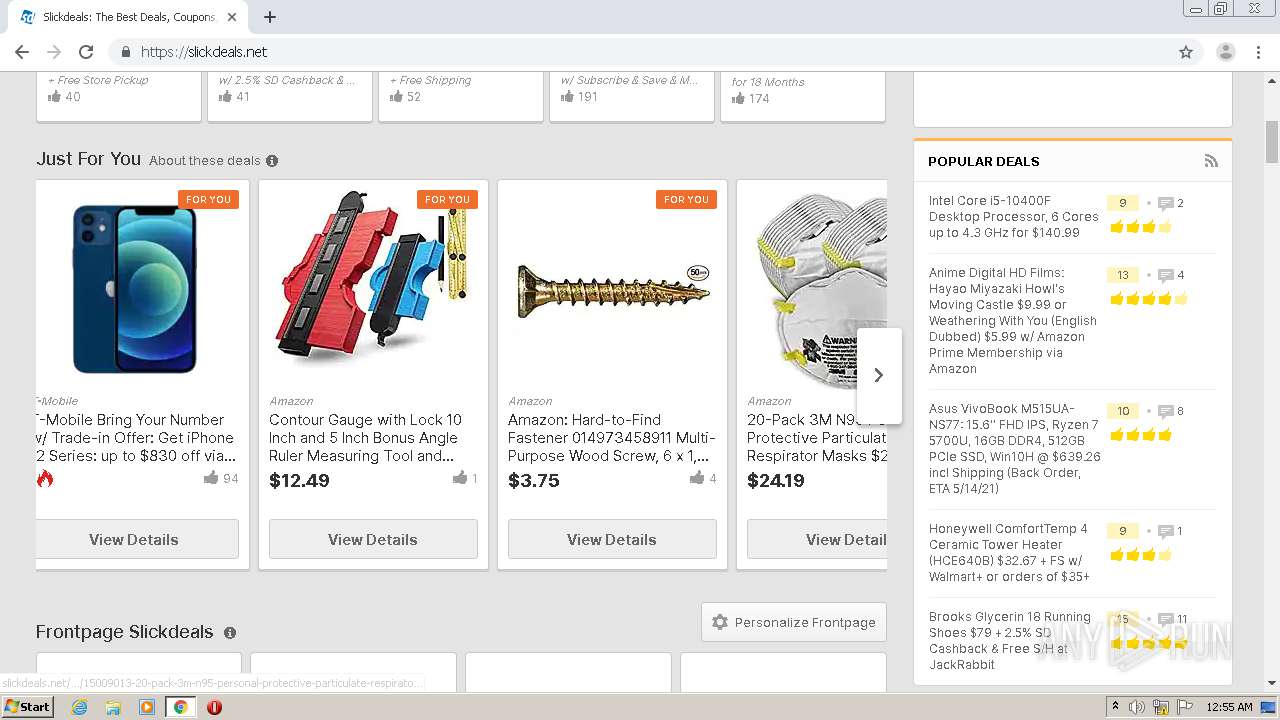The height and width of the screenshot is (720, 1280).
Task: Bookmark this page with the star icon
Action: coord(1186,52)
